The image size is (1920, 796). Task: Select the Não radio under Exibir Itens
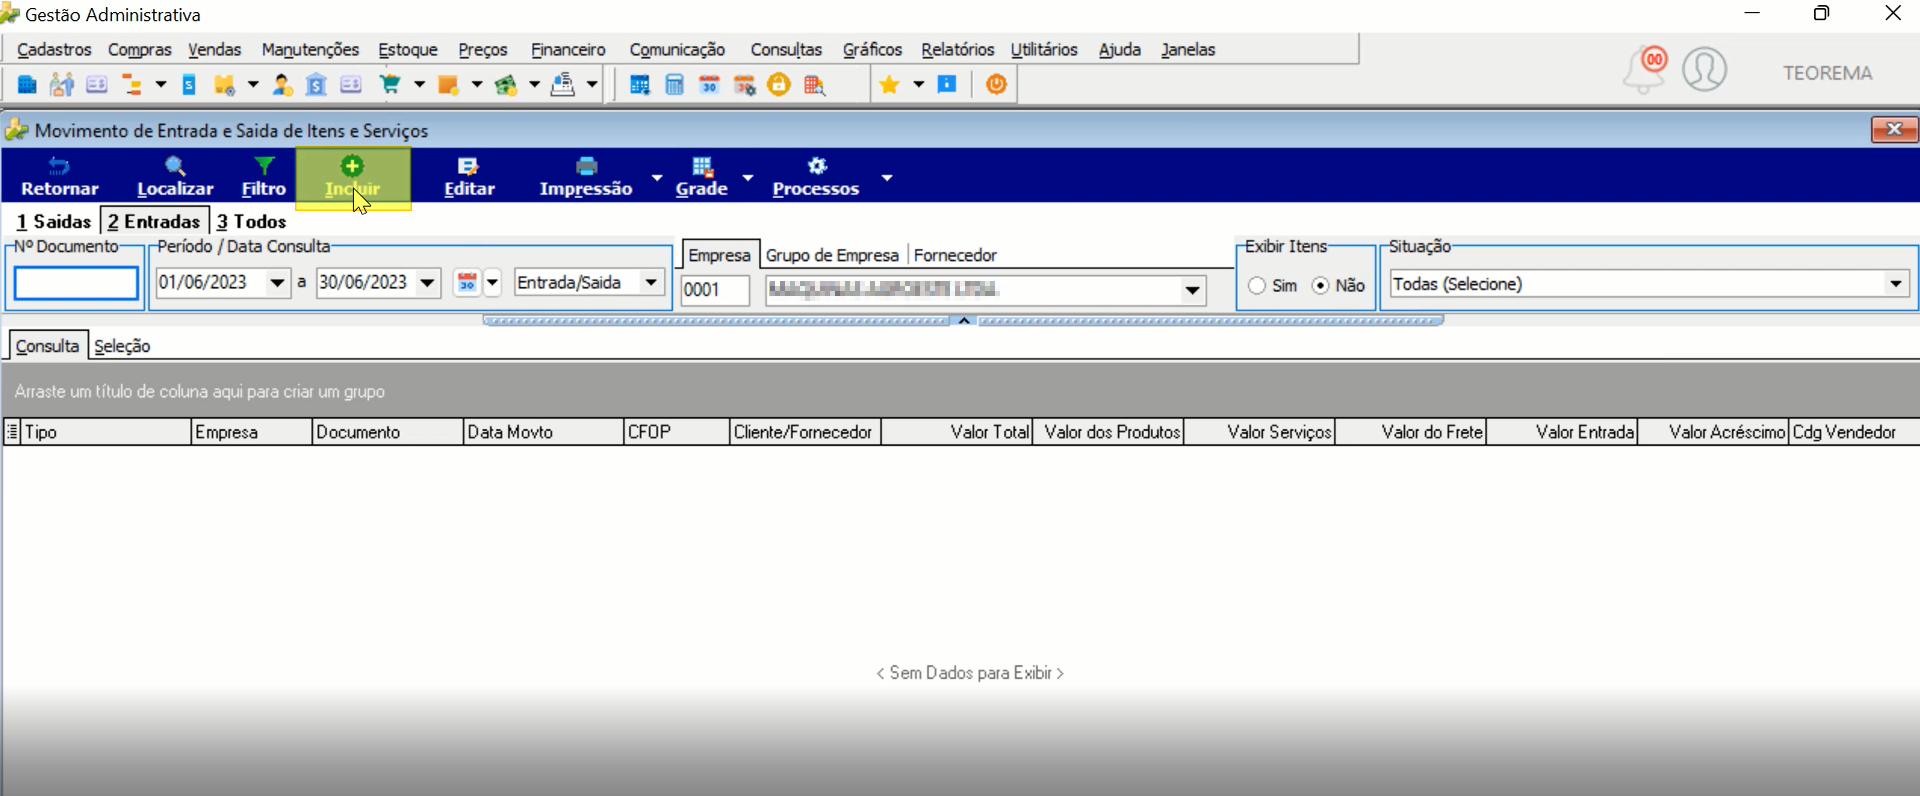[x=1321, y=286]
